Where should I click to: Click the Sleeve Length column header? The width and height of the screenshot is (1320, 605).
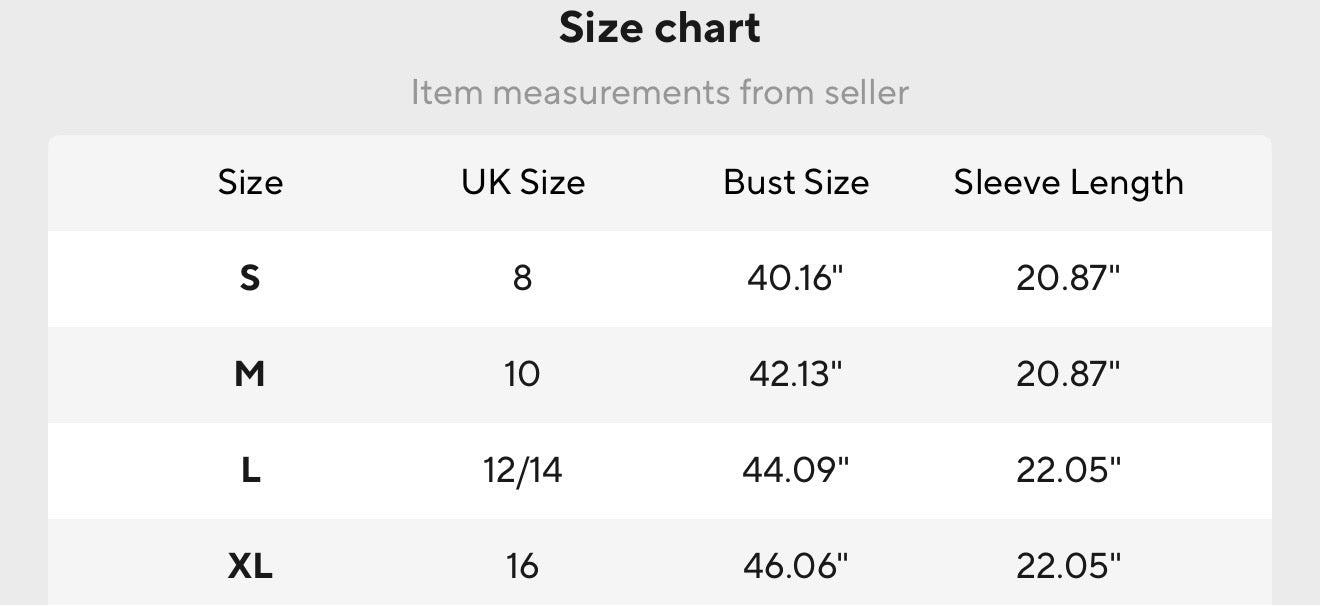(x=1068, y=183)
